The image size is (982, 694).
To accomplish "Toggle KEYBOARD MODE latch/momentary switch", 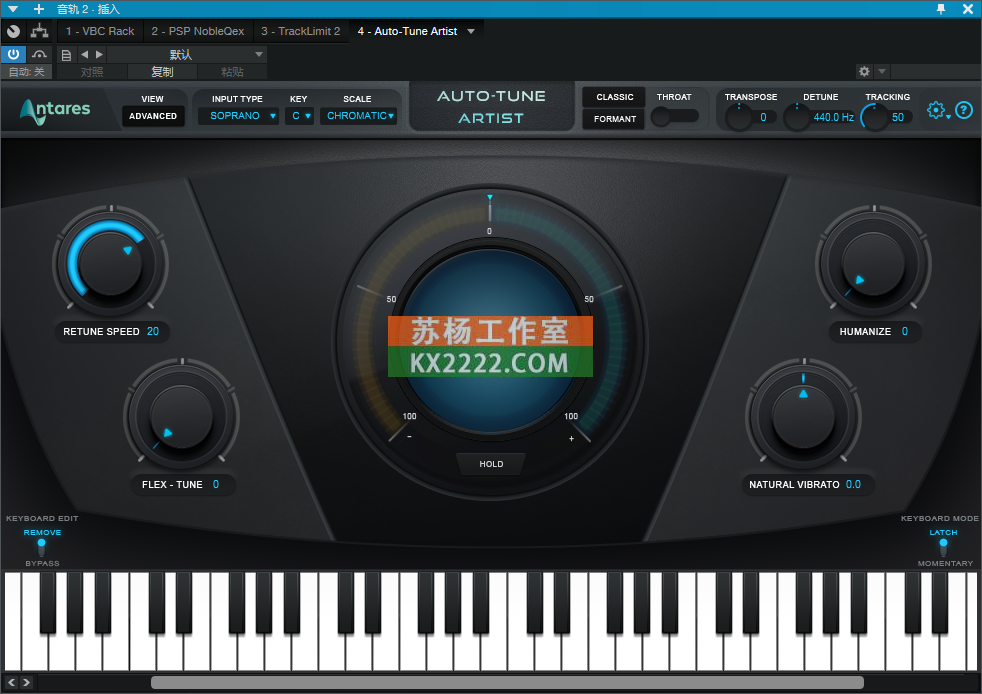I will 943,547.
